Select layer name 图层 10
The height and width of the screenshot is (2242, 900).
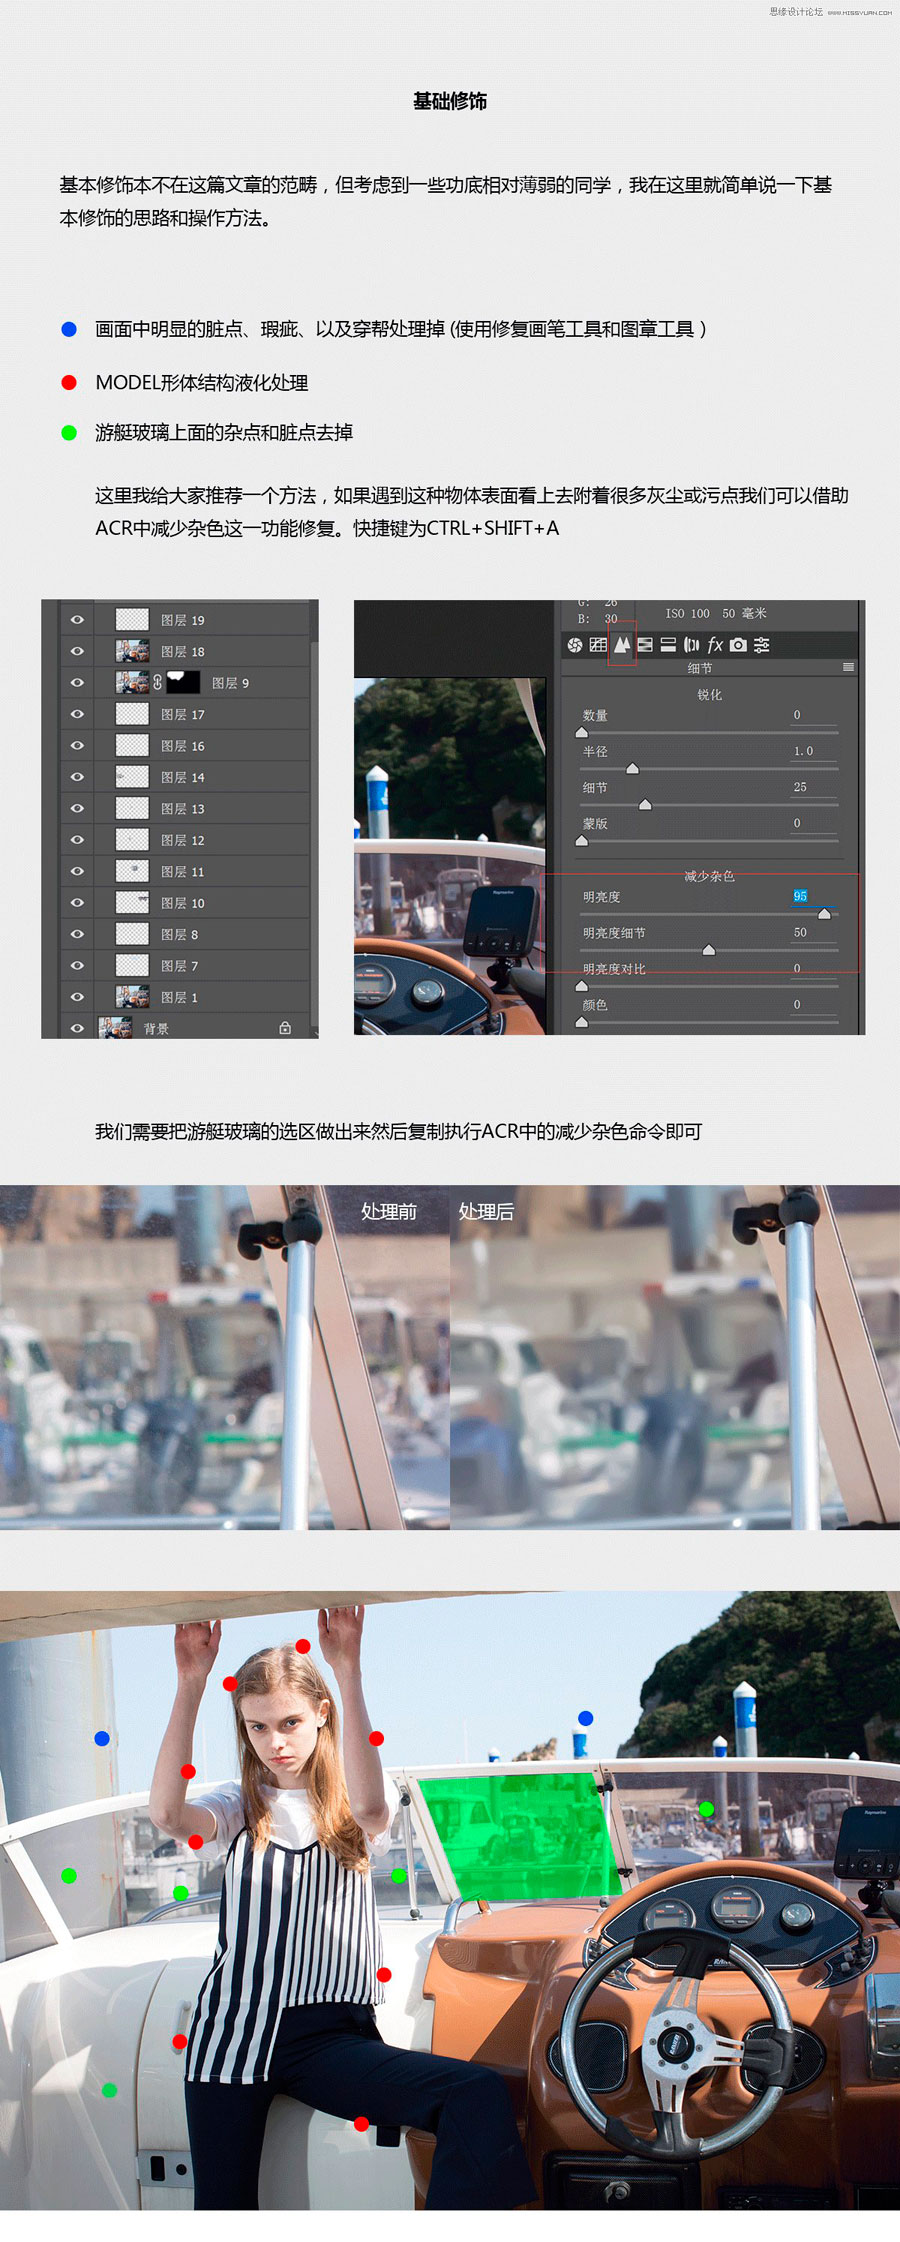(183, 903)
